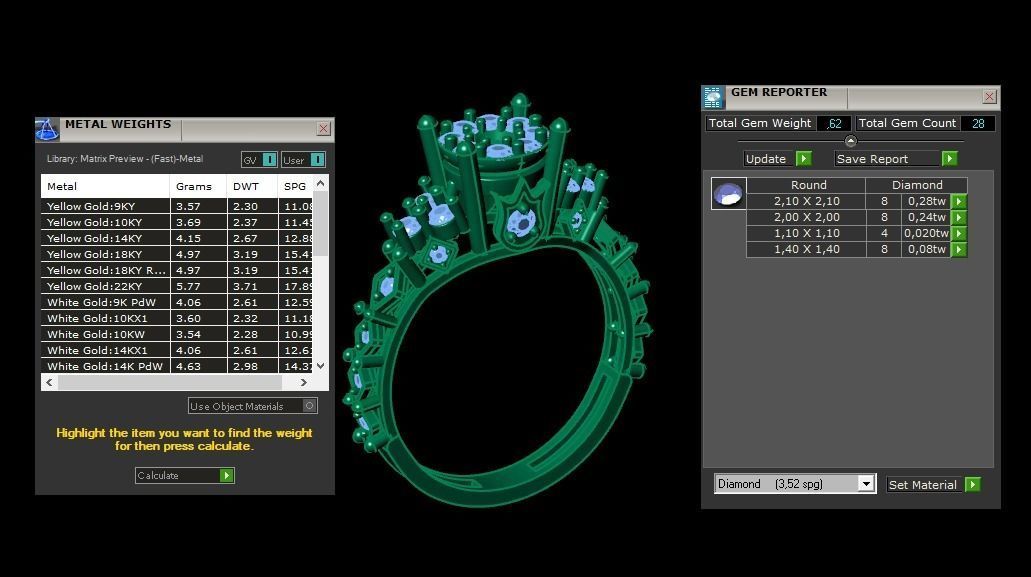Close the Gem Reporter panel
Screen dimensions: 1031x577
989,97
